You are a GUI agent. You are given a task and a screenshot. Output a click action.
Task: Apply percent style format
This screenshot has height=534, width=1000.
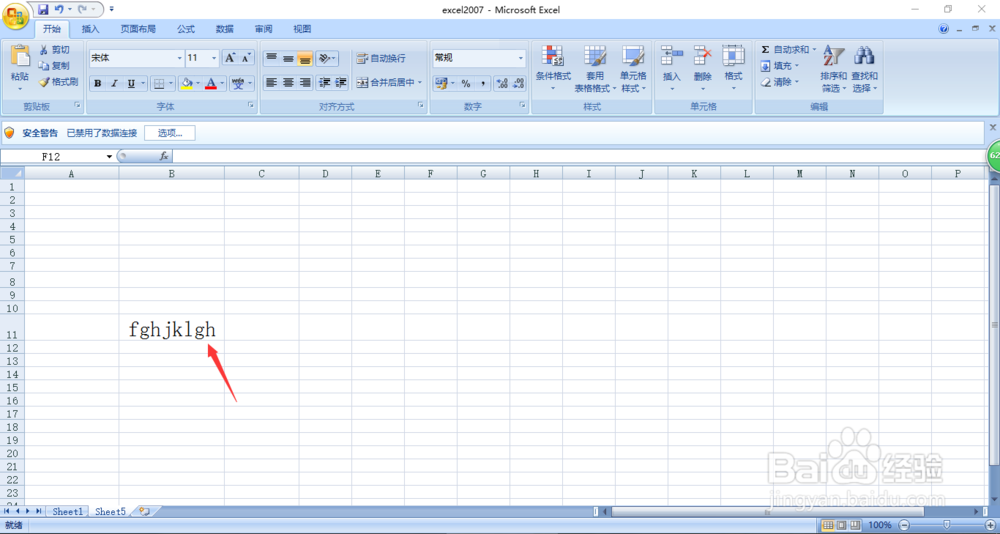point(466,84)
